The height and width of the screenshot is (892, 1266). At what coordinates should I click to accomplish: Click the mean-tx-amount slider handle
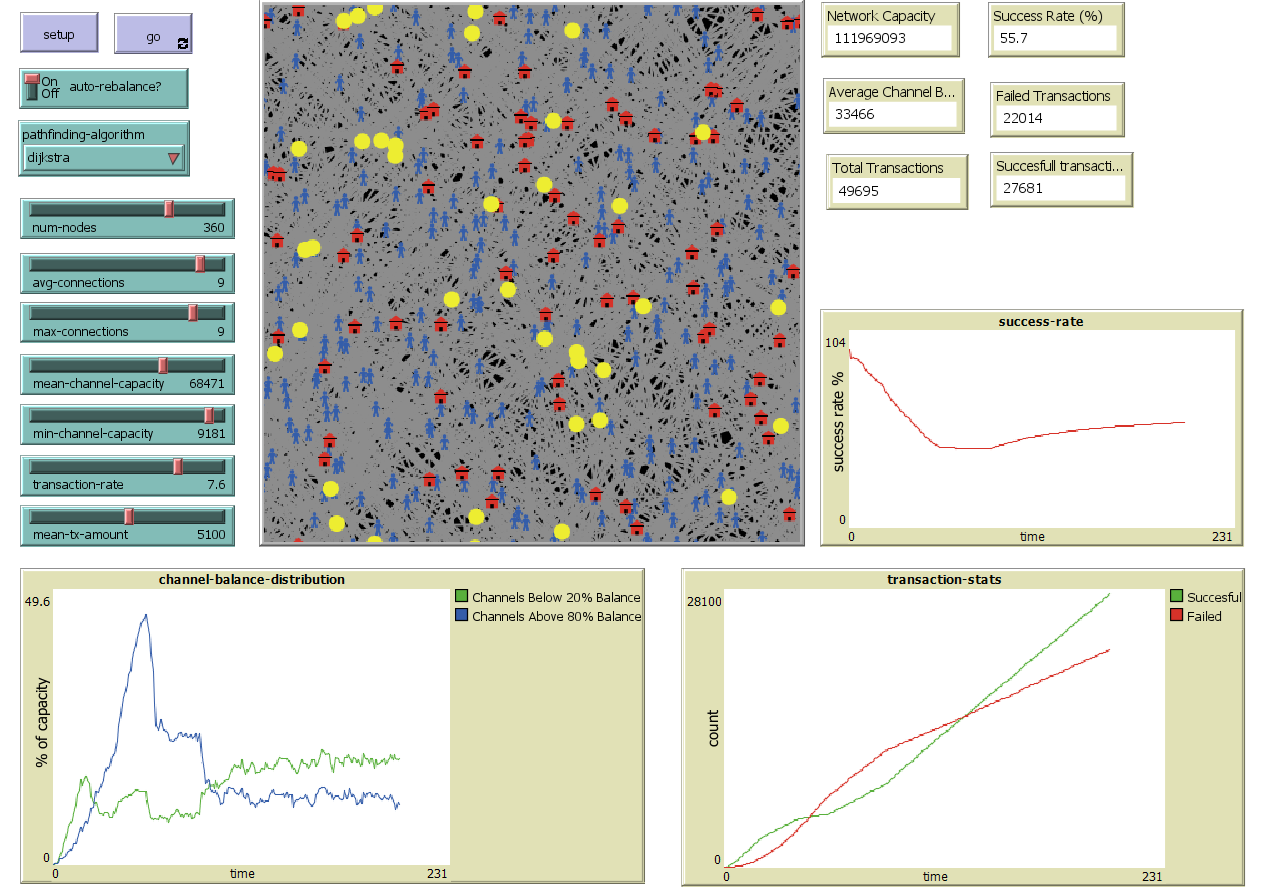(129, 516)
